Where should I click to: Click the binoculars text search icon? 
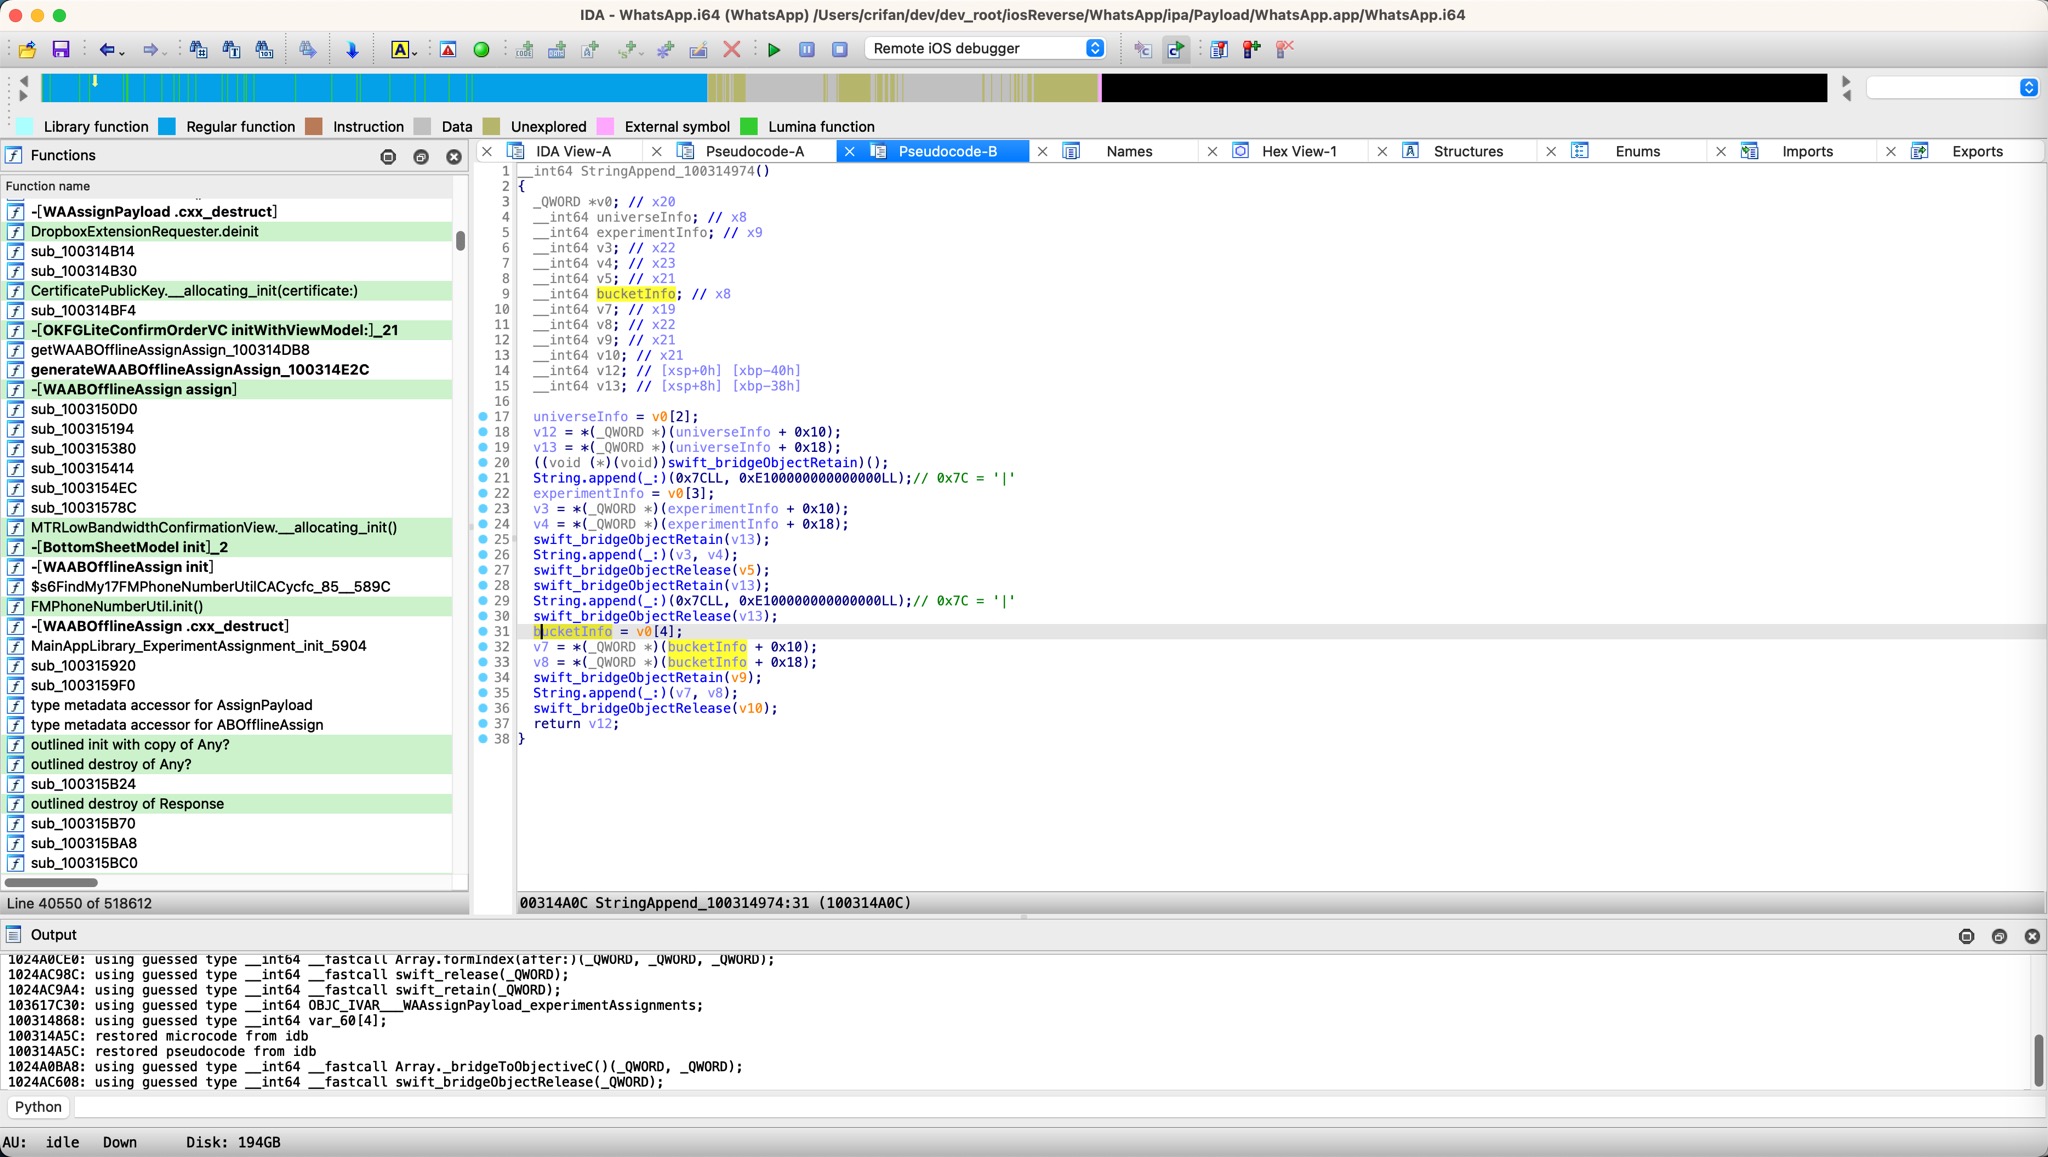[231, 49]
